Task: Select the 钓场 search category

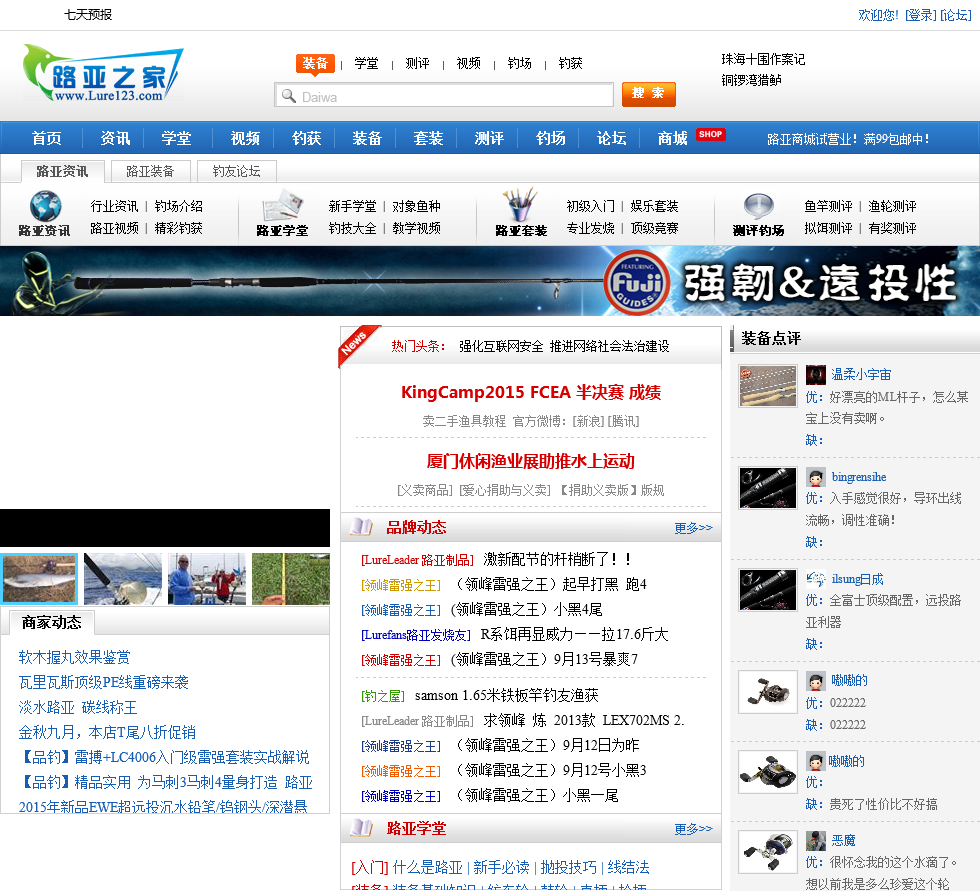Action: point(519,63)
